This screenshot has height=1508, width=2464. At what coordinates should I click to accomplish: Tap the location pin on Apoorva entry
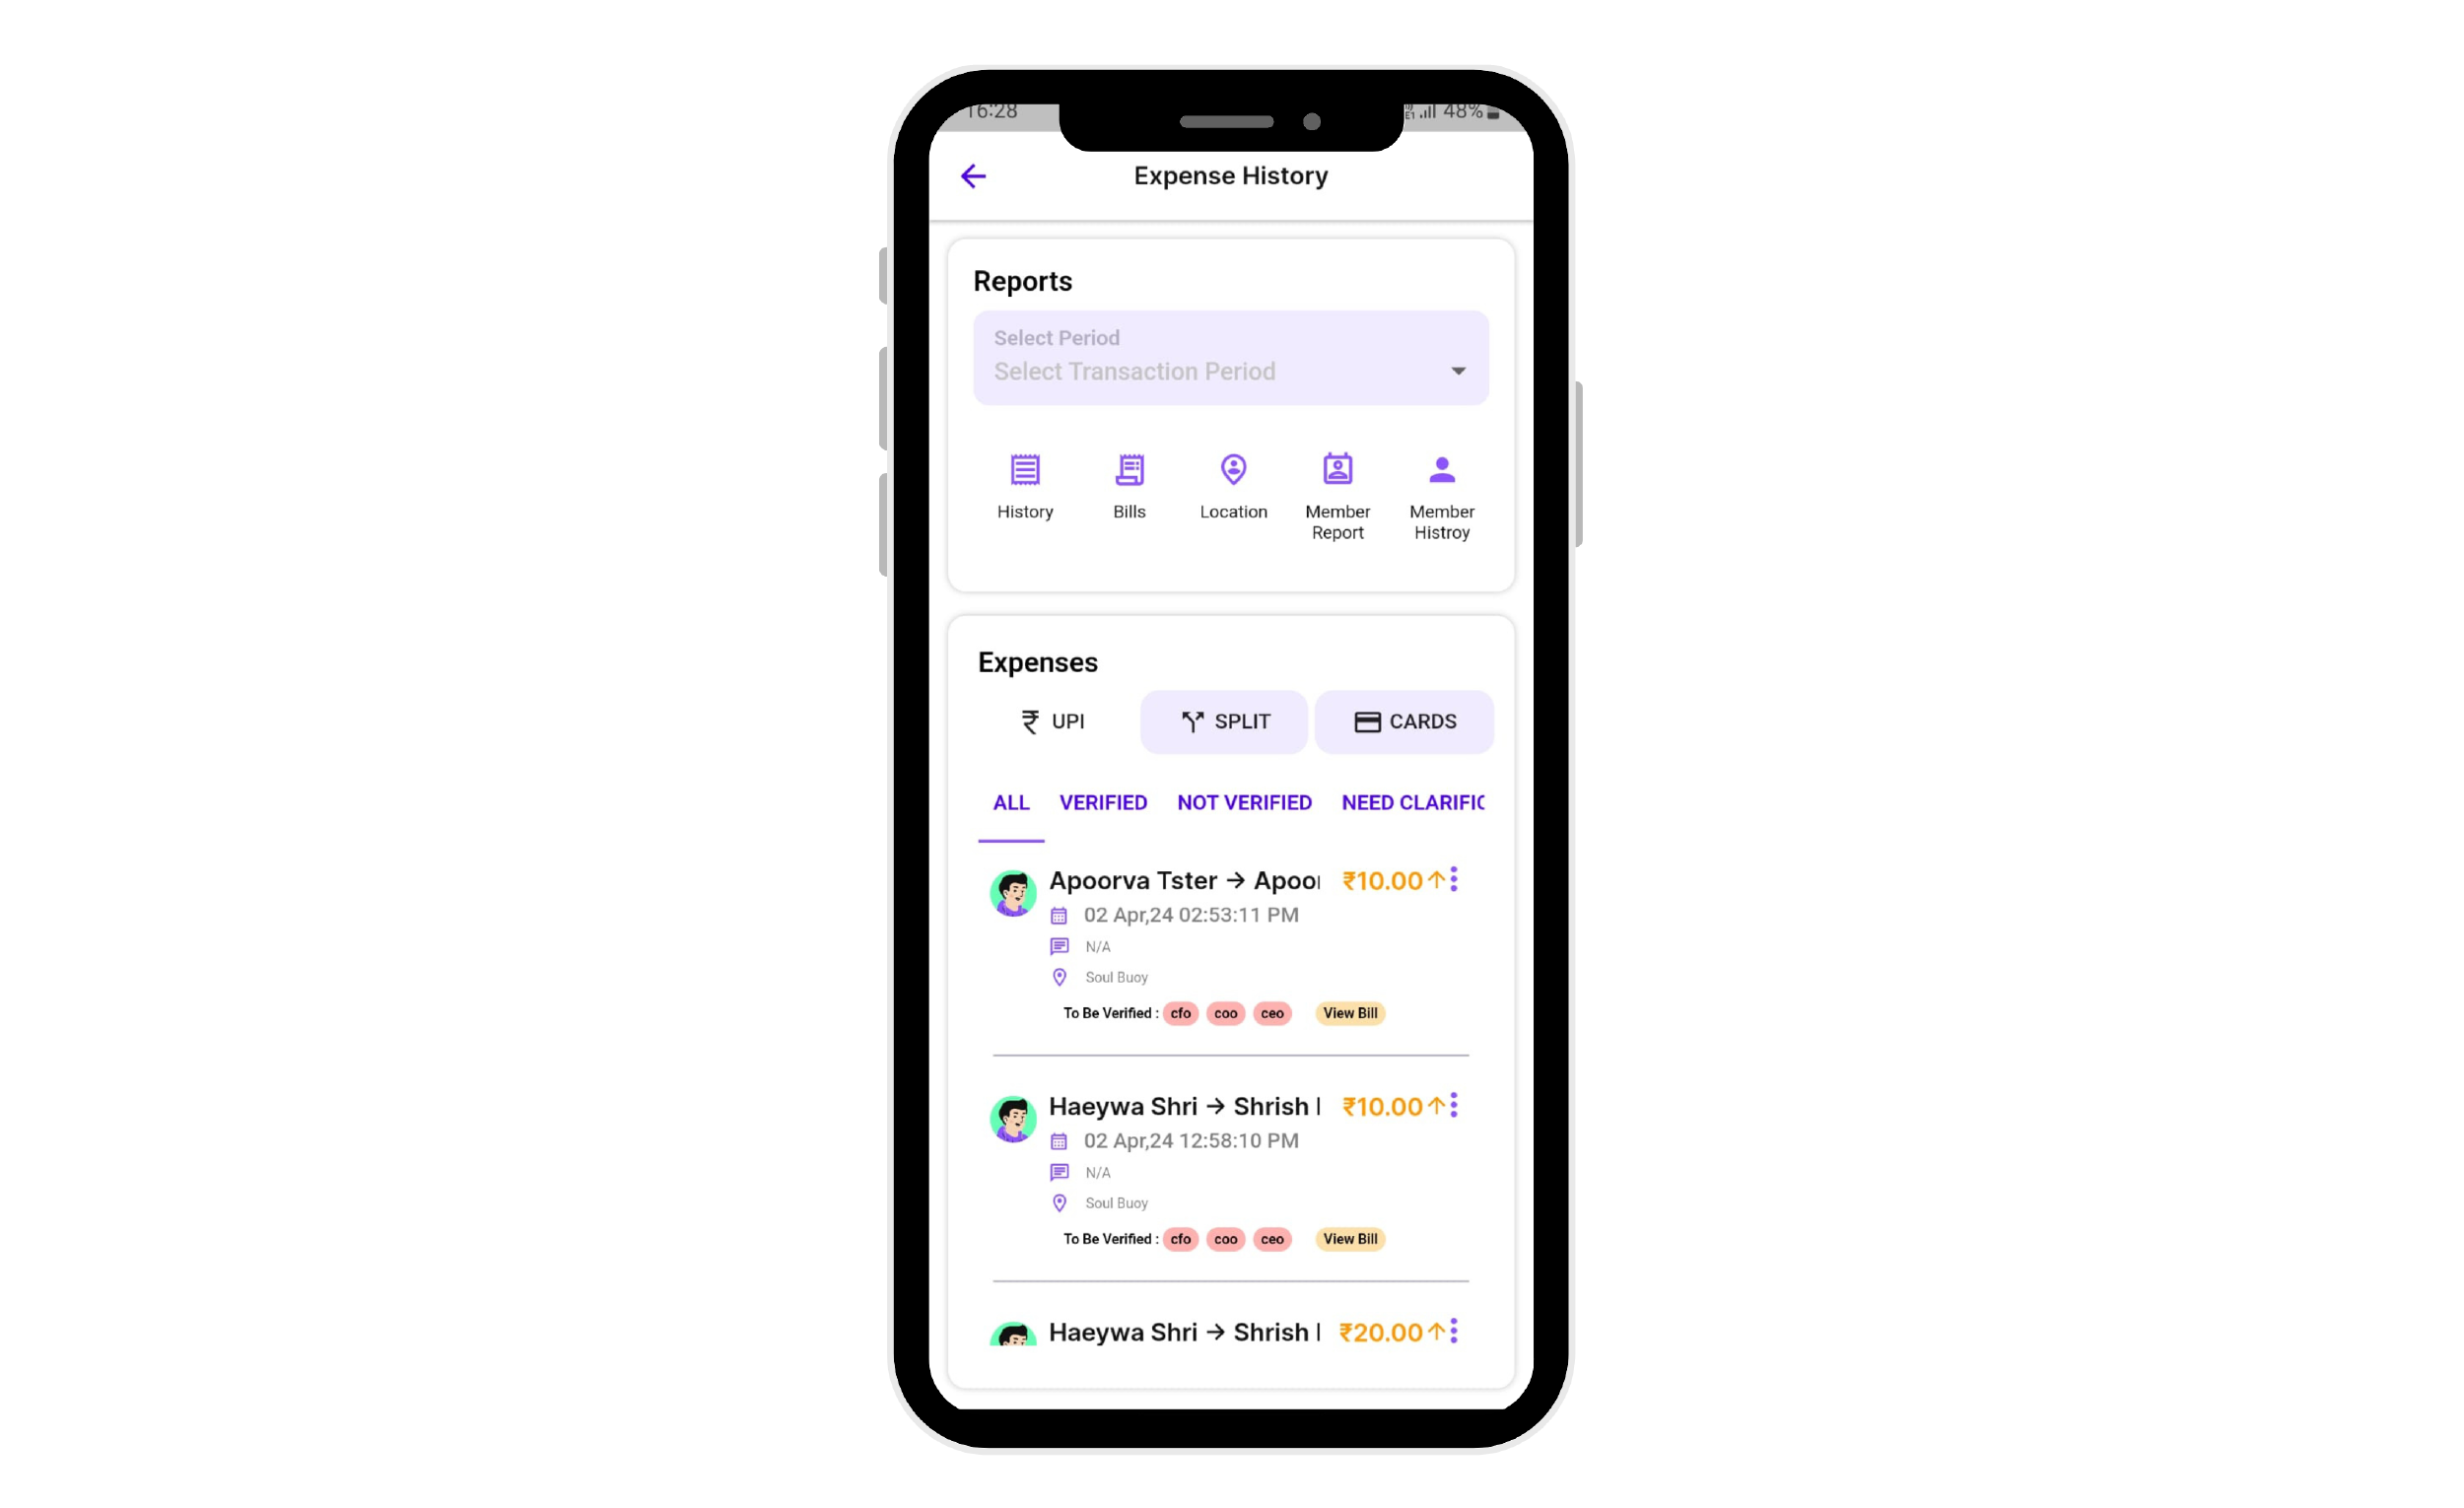coord(1058,977)
